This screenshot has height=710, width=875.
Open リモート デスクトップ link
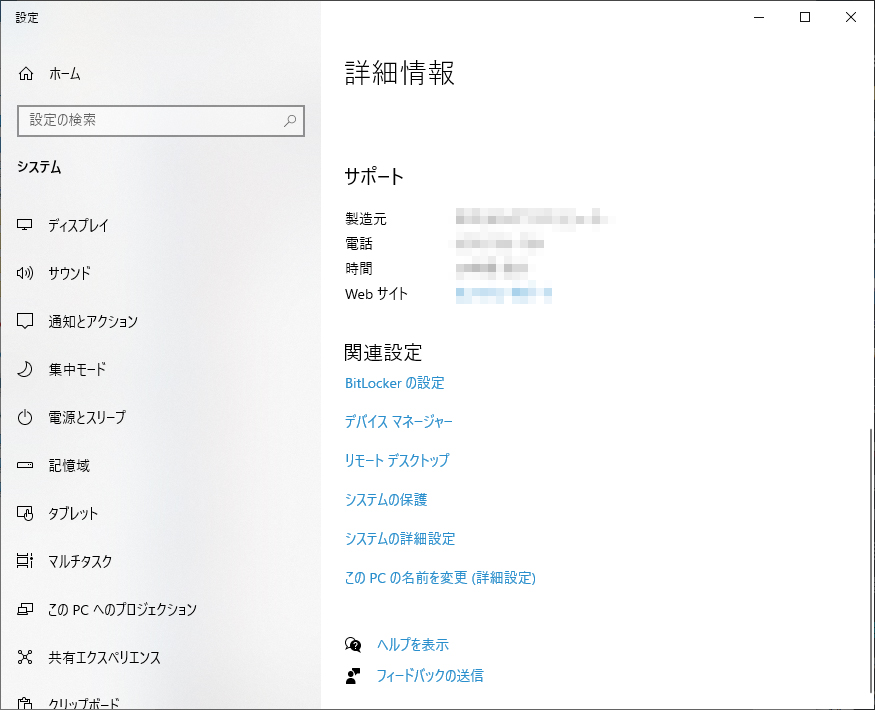[396, 461]
